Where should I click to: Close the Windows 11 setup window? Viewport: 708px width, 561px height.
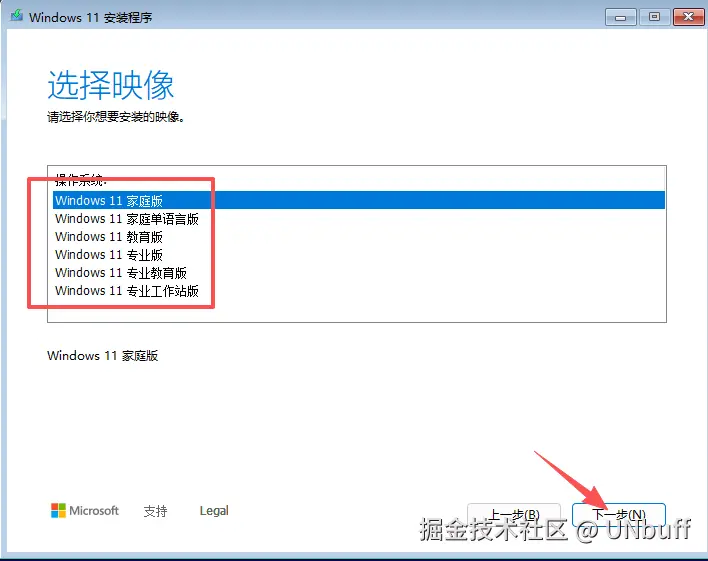coord(688,17)
